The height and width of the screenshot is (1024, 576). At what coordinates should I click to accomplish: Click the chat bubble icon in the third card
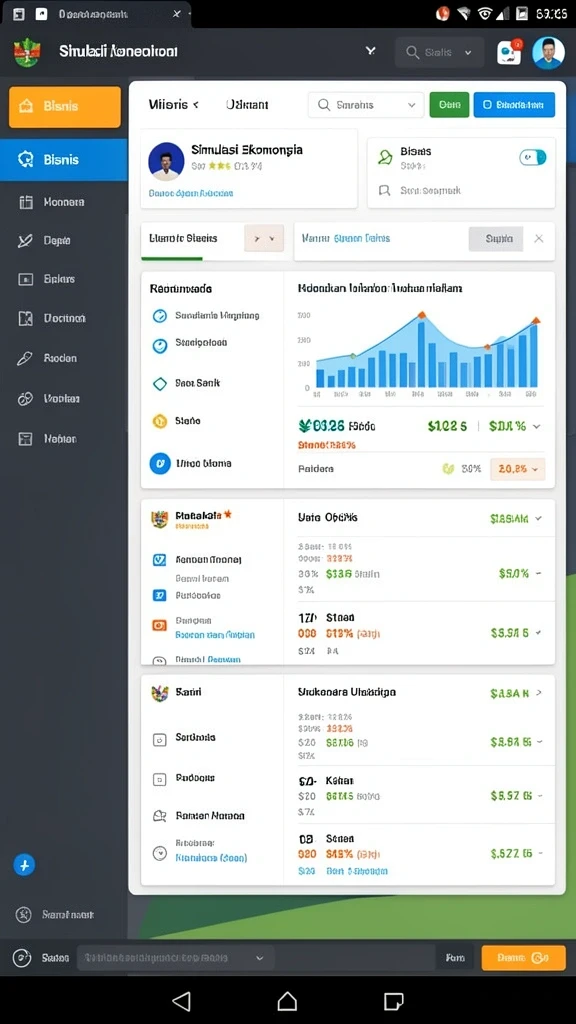[159, 816]
